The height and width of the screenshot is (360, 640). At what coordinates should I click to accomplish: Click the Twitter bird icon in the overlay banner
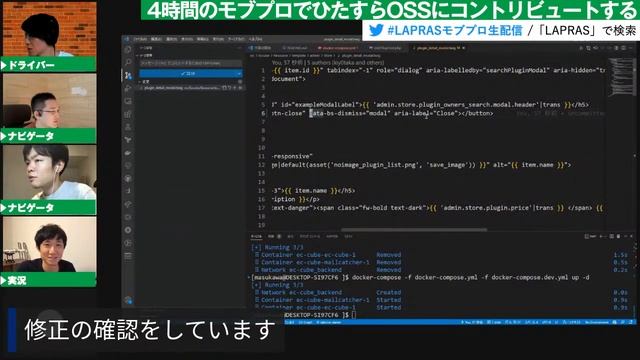click(376, 30)
